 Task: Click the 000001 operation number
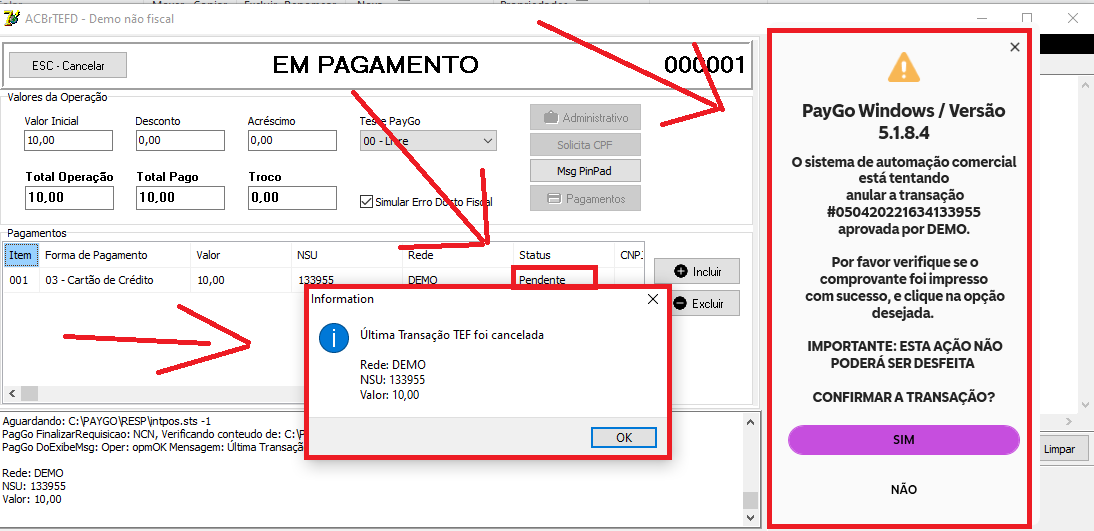[x=705, y=65]
